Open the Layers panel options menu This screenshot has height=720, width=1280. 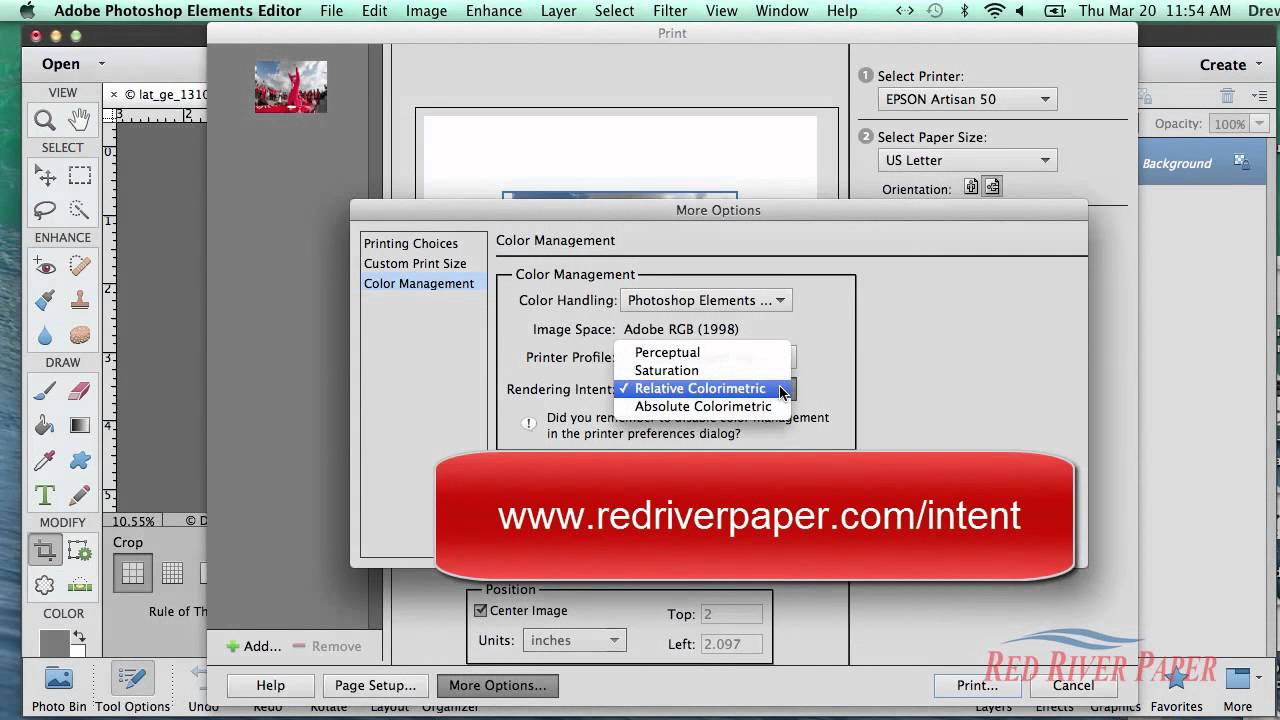[1260, 96]
